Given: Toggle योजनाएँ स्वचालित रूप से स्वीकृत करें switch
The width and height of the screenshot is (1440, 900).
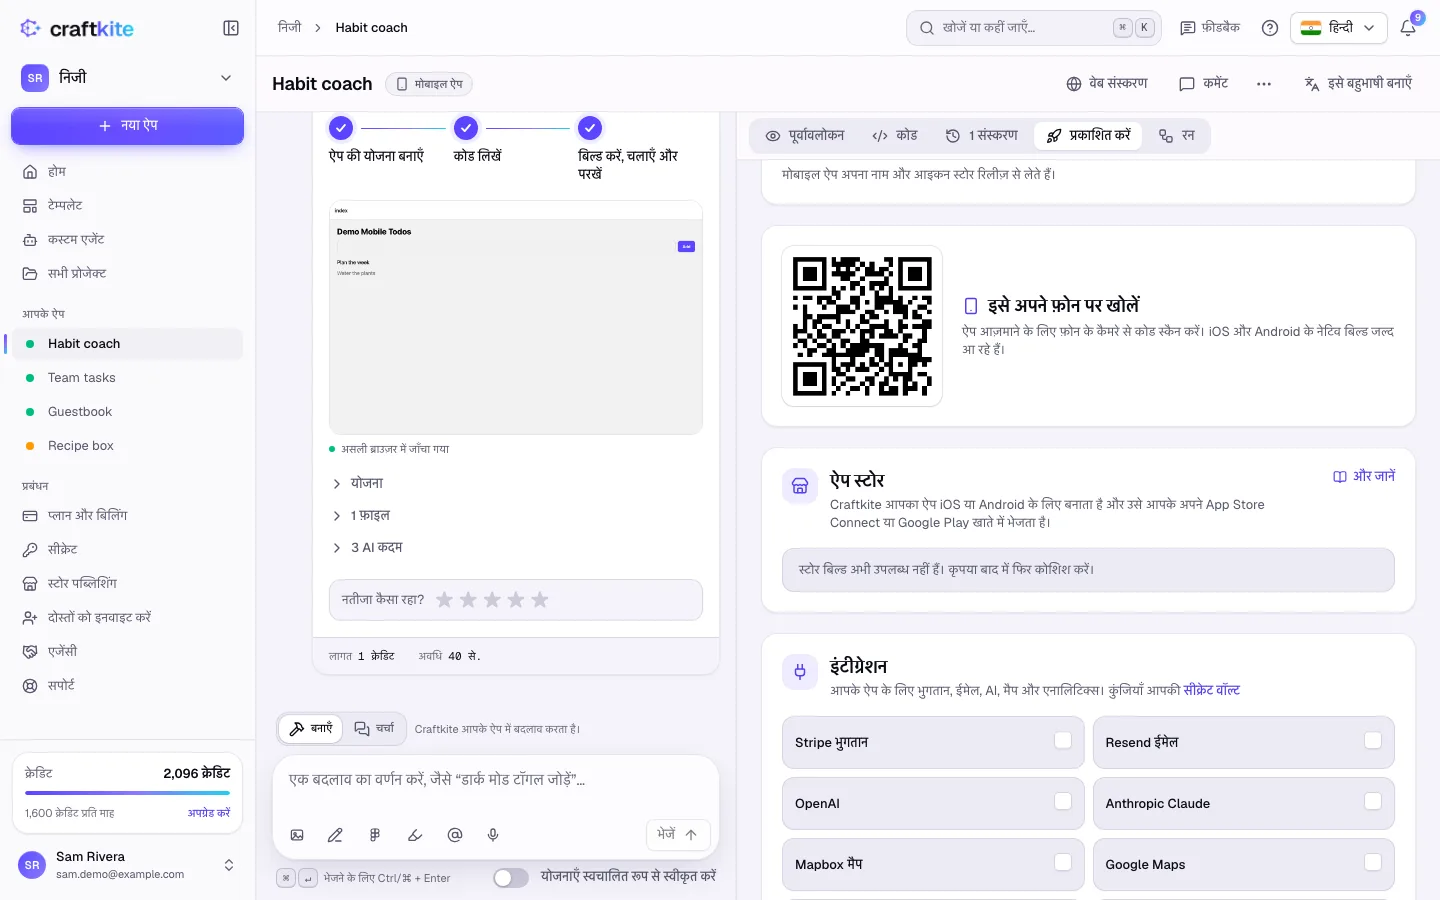Looking at the screenshot, I should pos(511,878).
